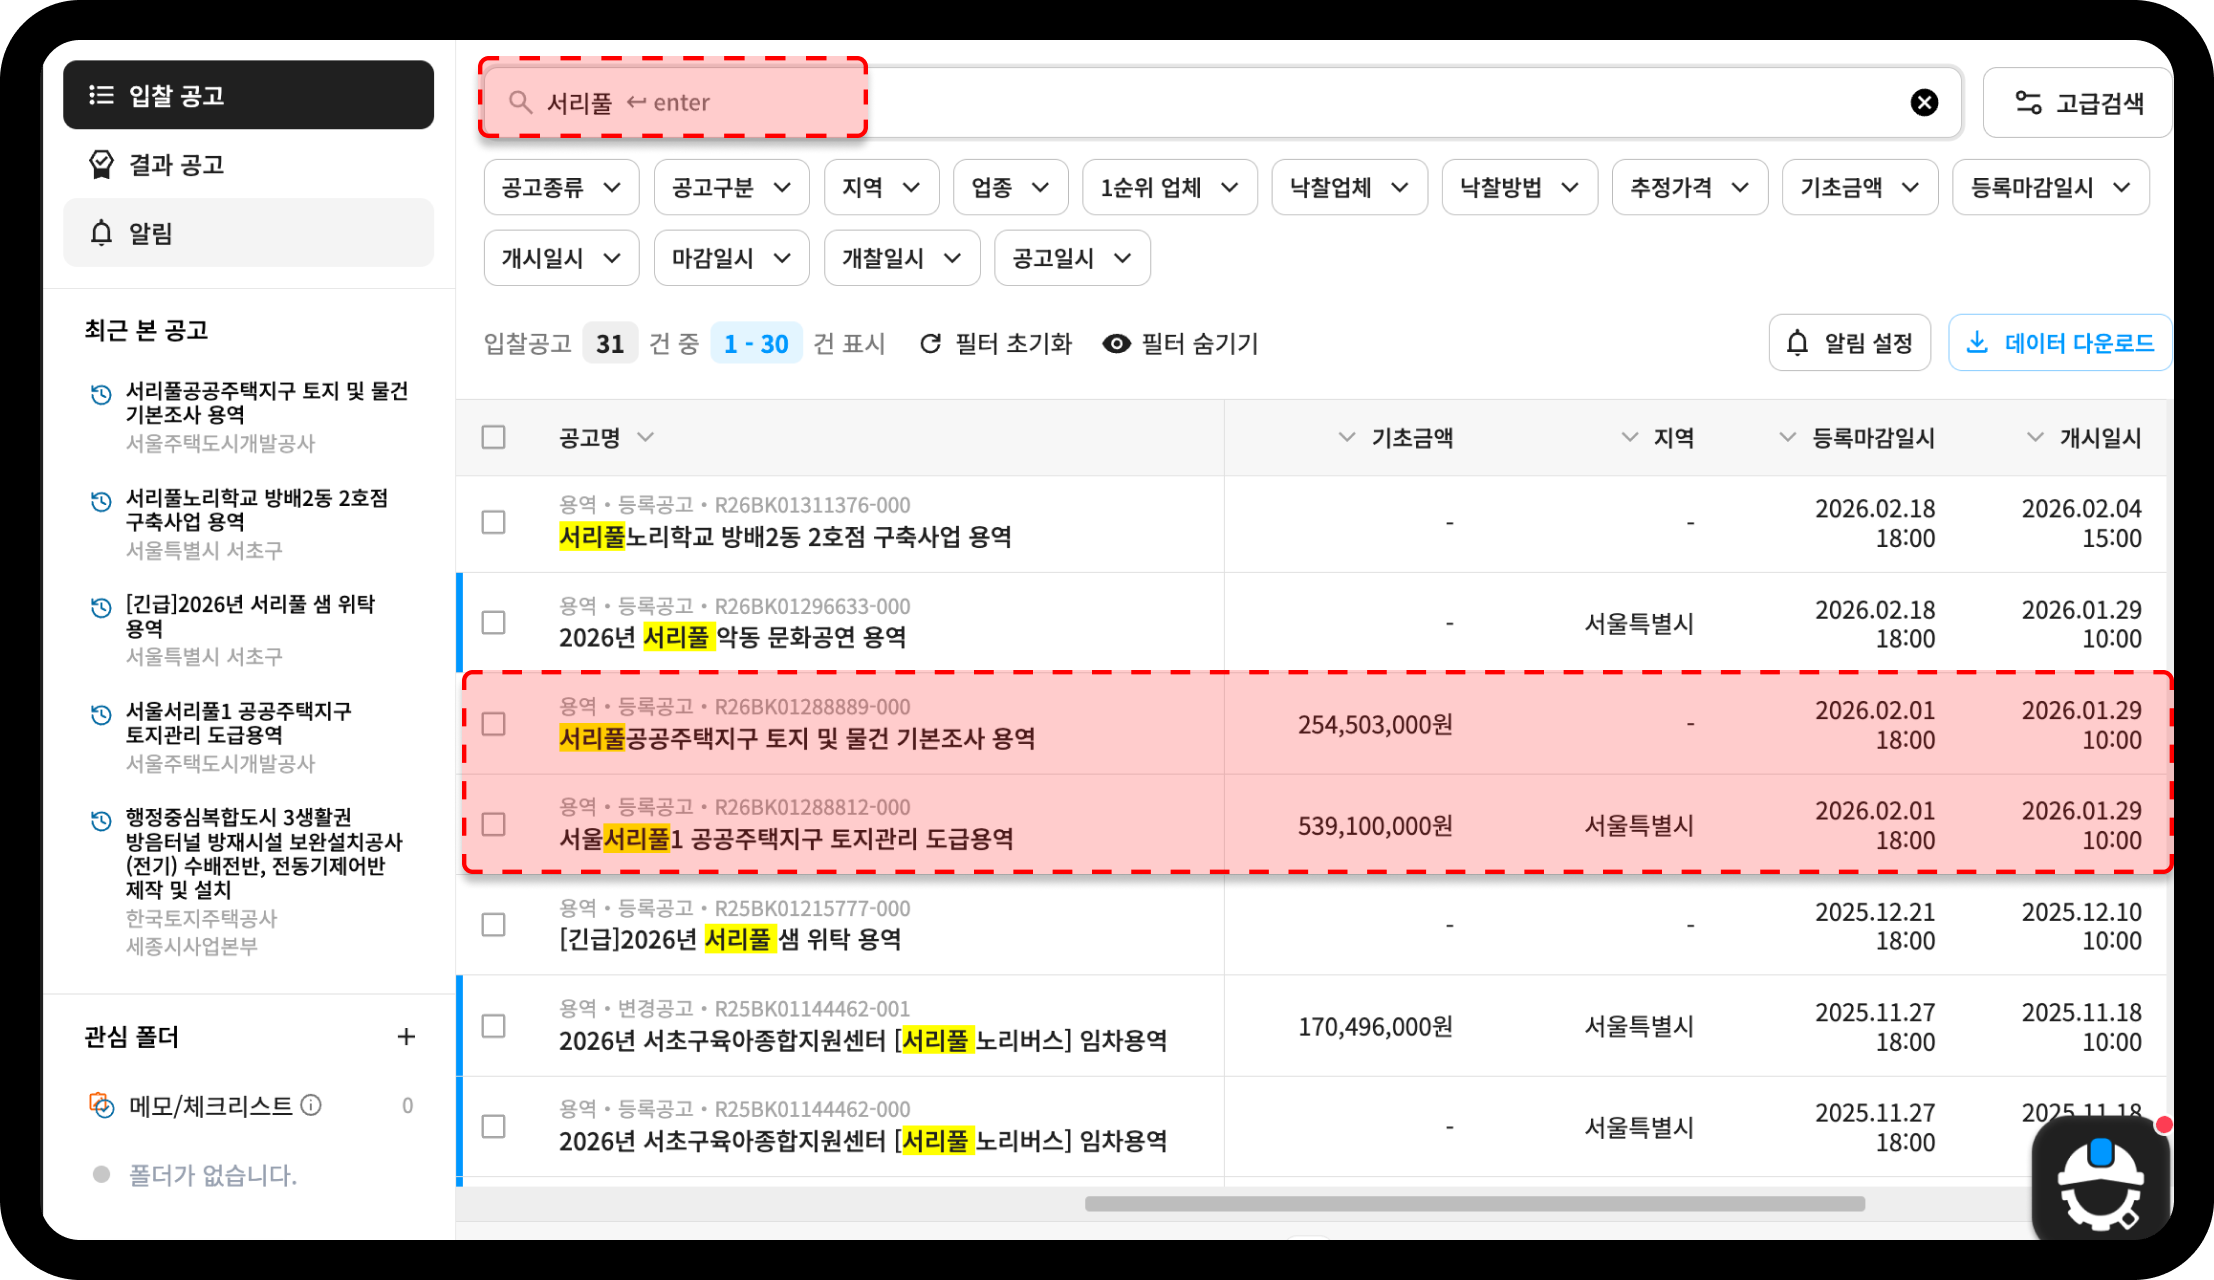Expand the 등록마감일시 filter dropdown
2214x1280 pixels.
pos(2050,187)
